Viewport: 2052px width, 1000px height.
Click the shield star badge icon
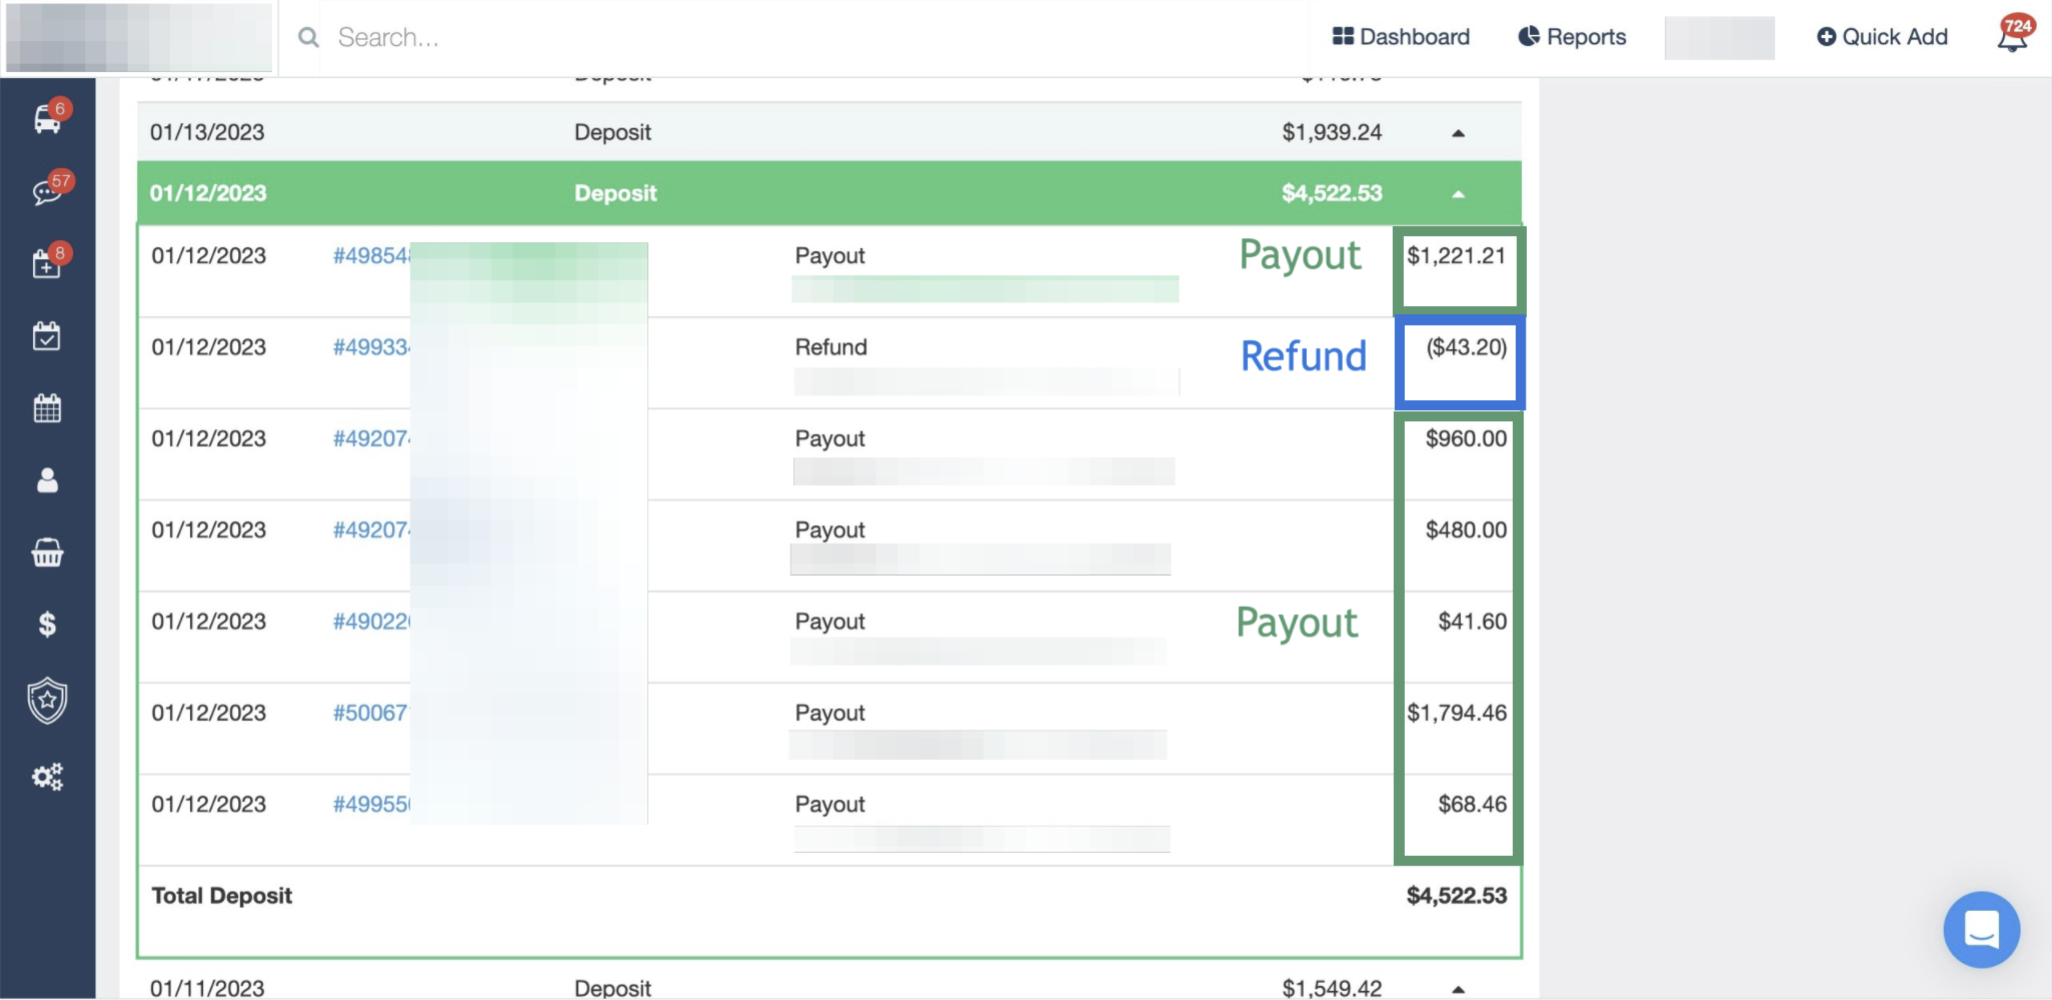[47, 701]
